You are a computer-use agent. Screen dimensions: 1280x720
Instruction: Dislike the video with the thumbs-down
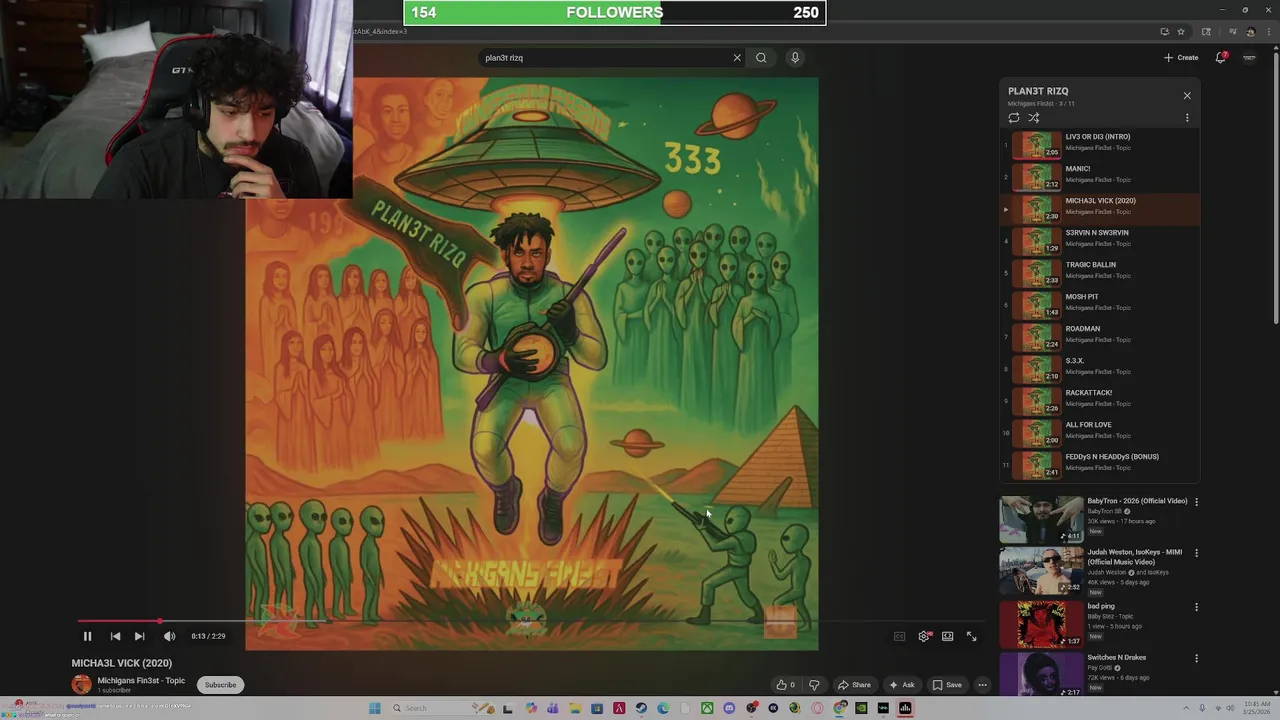tap(814, 685)
